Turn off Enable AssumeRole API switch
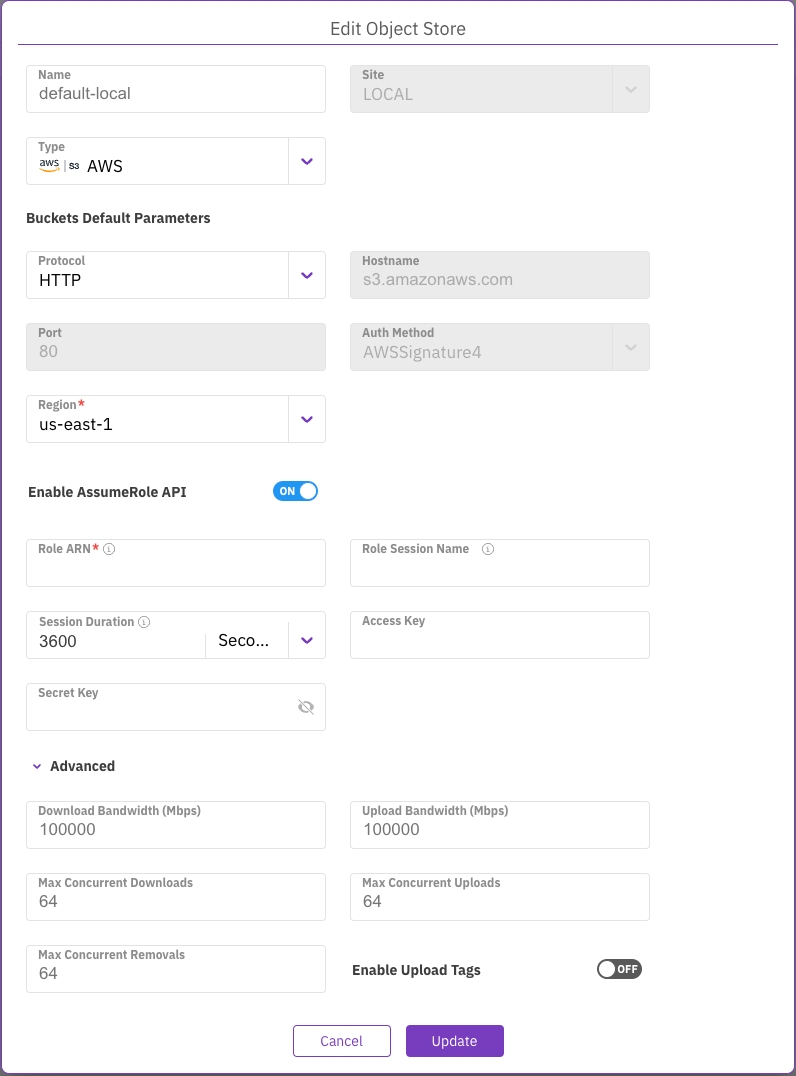Image resolution: width=796 pixels, height=1076 pixels. point(295,491)
